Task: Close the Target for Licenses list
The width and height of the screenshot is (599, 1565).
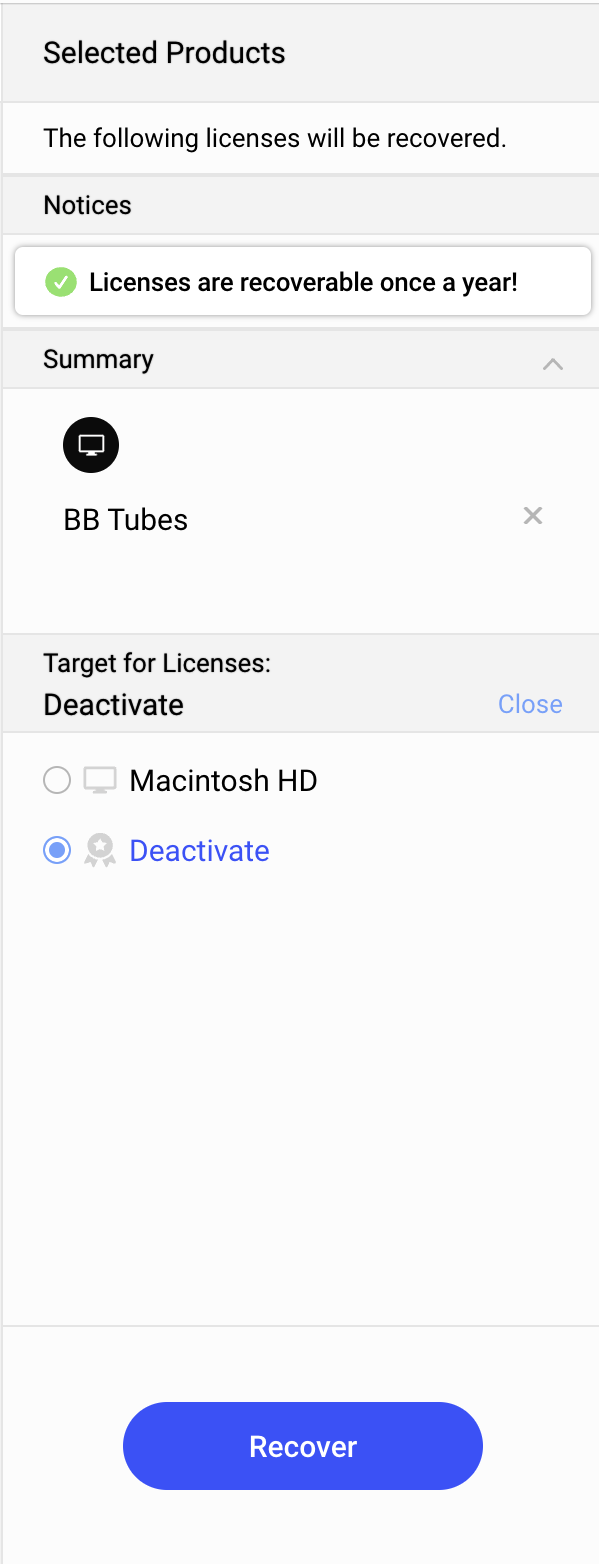Action: (x=530, y=704)
